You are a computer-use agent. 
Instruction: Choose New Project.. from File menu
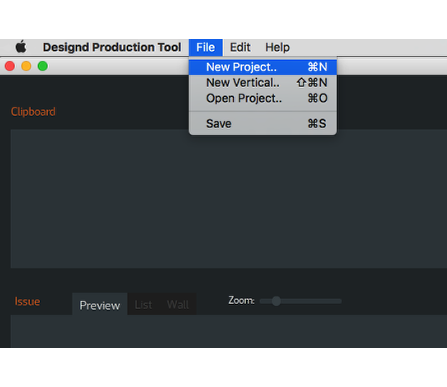tap(263, 67)
